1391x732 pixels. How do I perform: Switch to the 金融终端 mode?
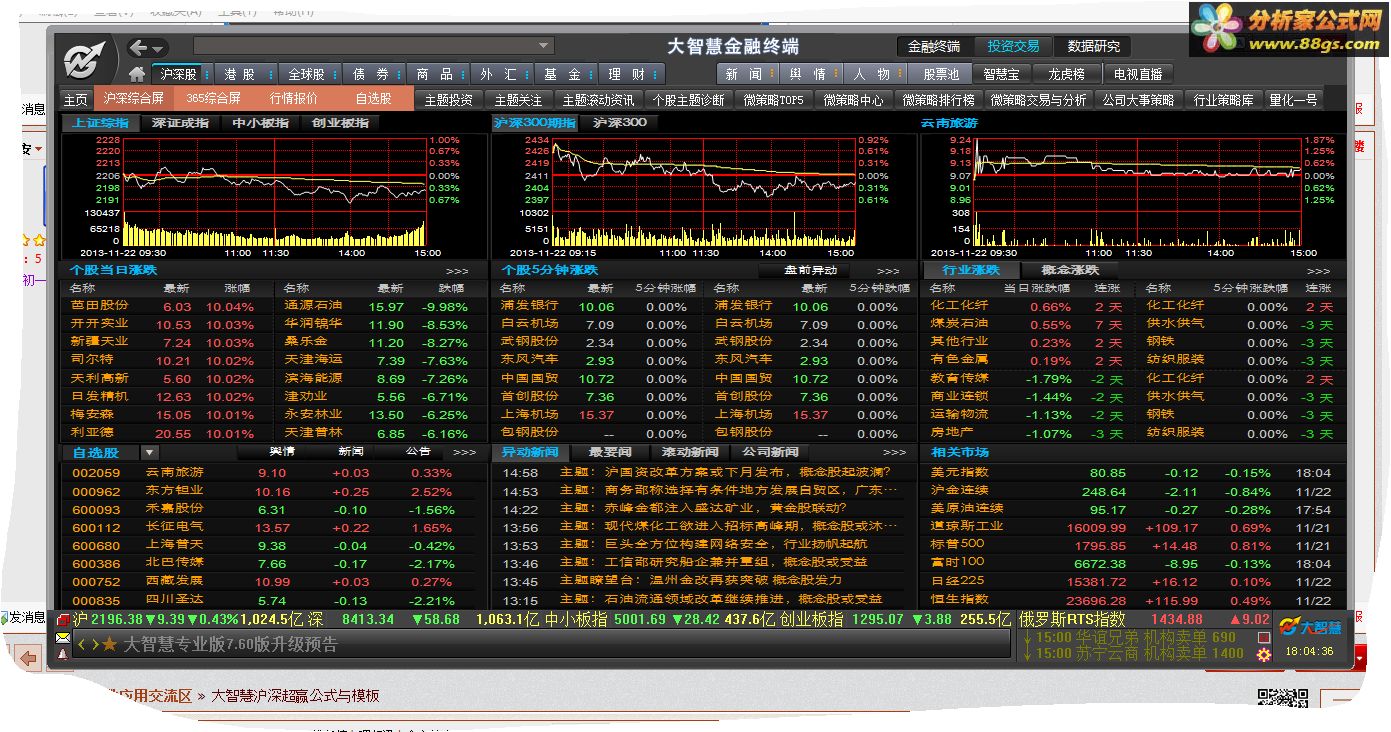click(x=933, y=47)
